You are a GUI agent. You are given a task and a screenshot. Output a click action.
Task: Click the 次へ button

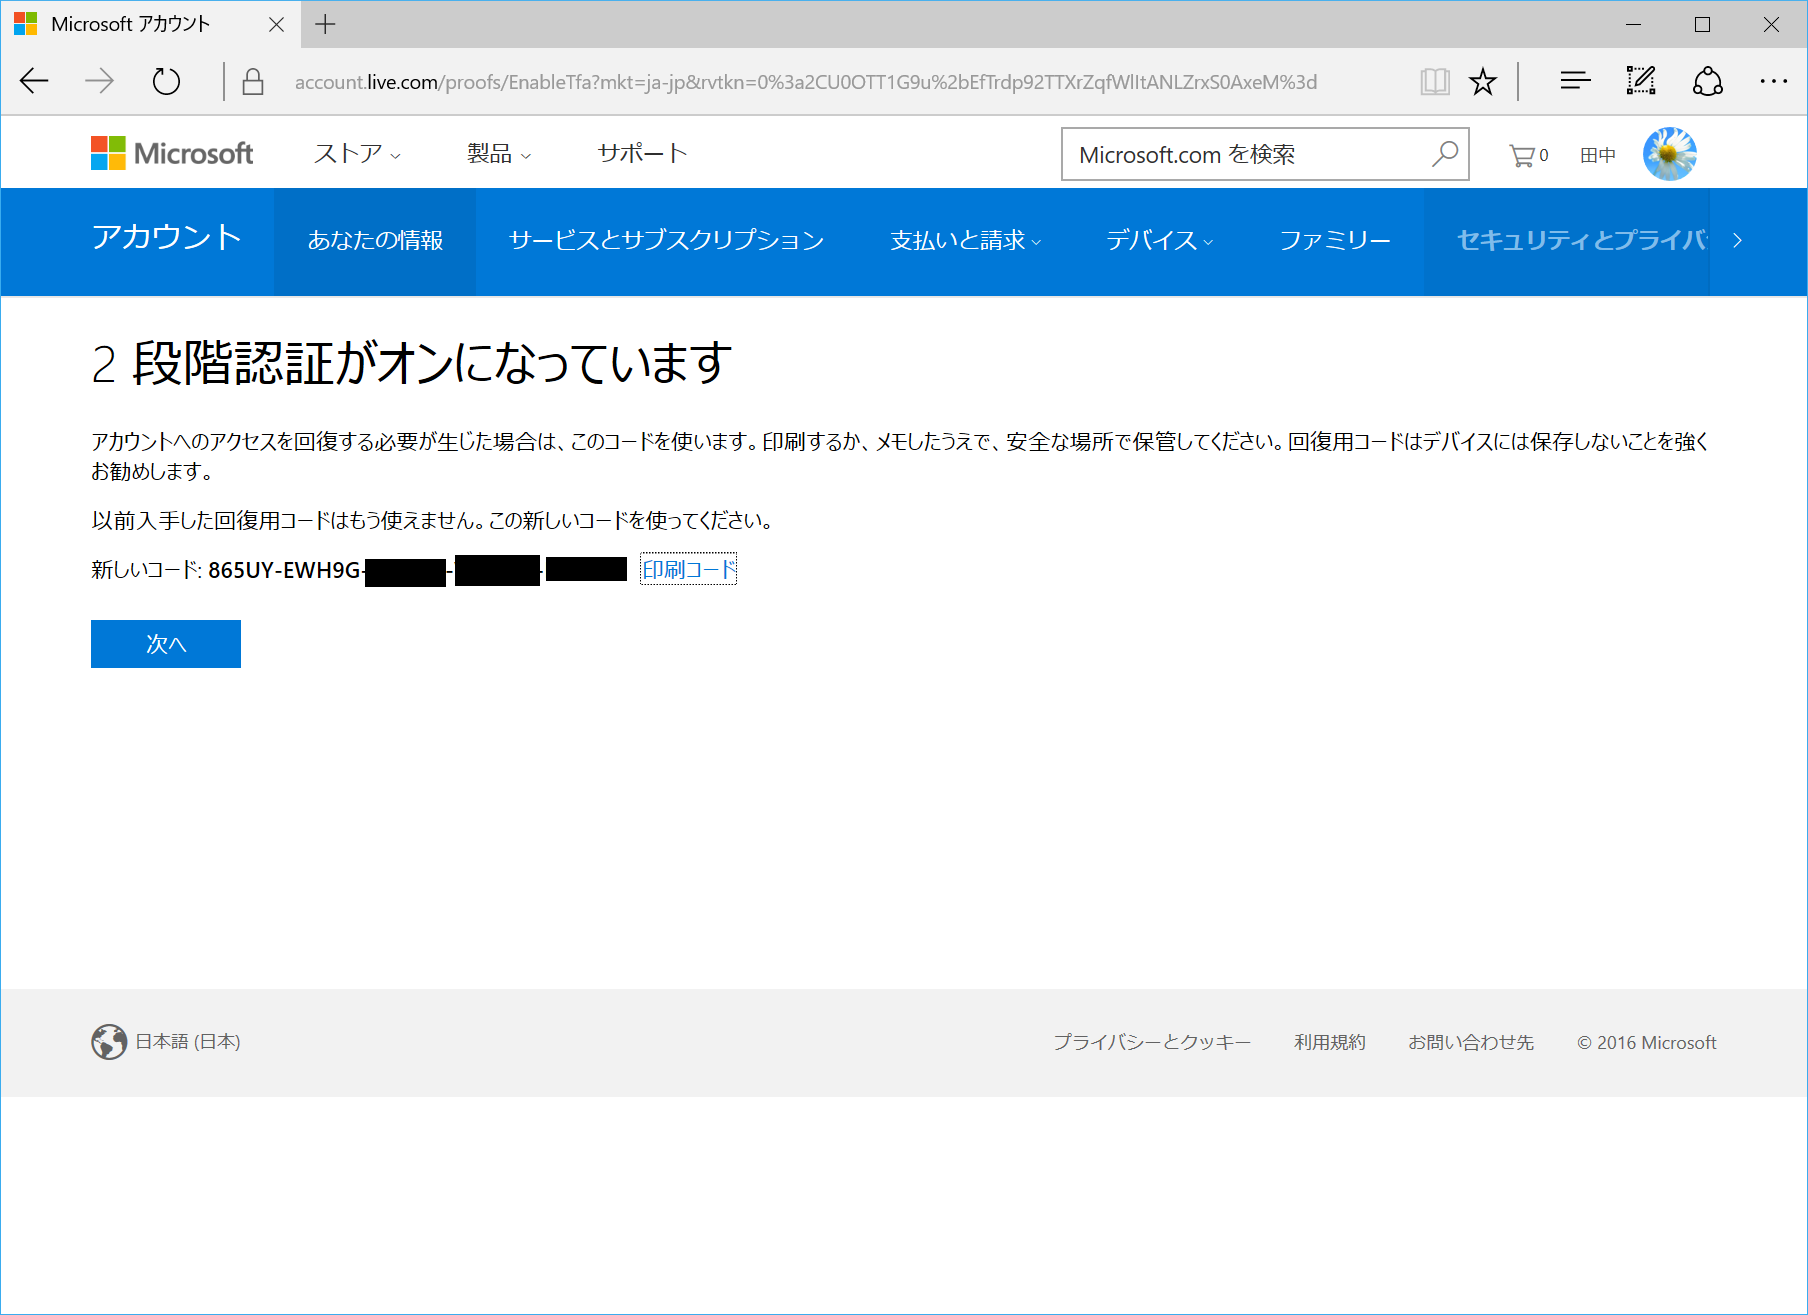tap(165, 644)
